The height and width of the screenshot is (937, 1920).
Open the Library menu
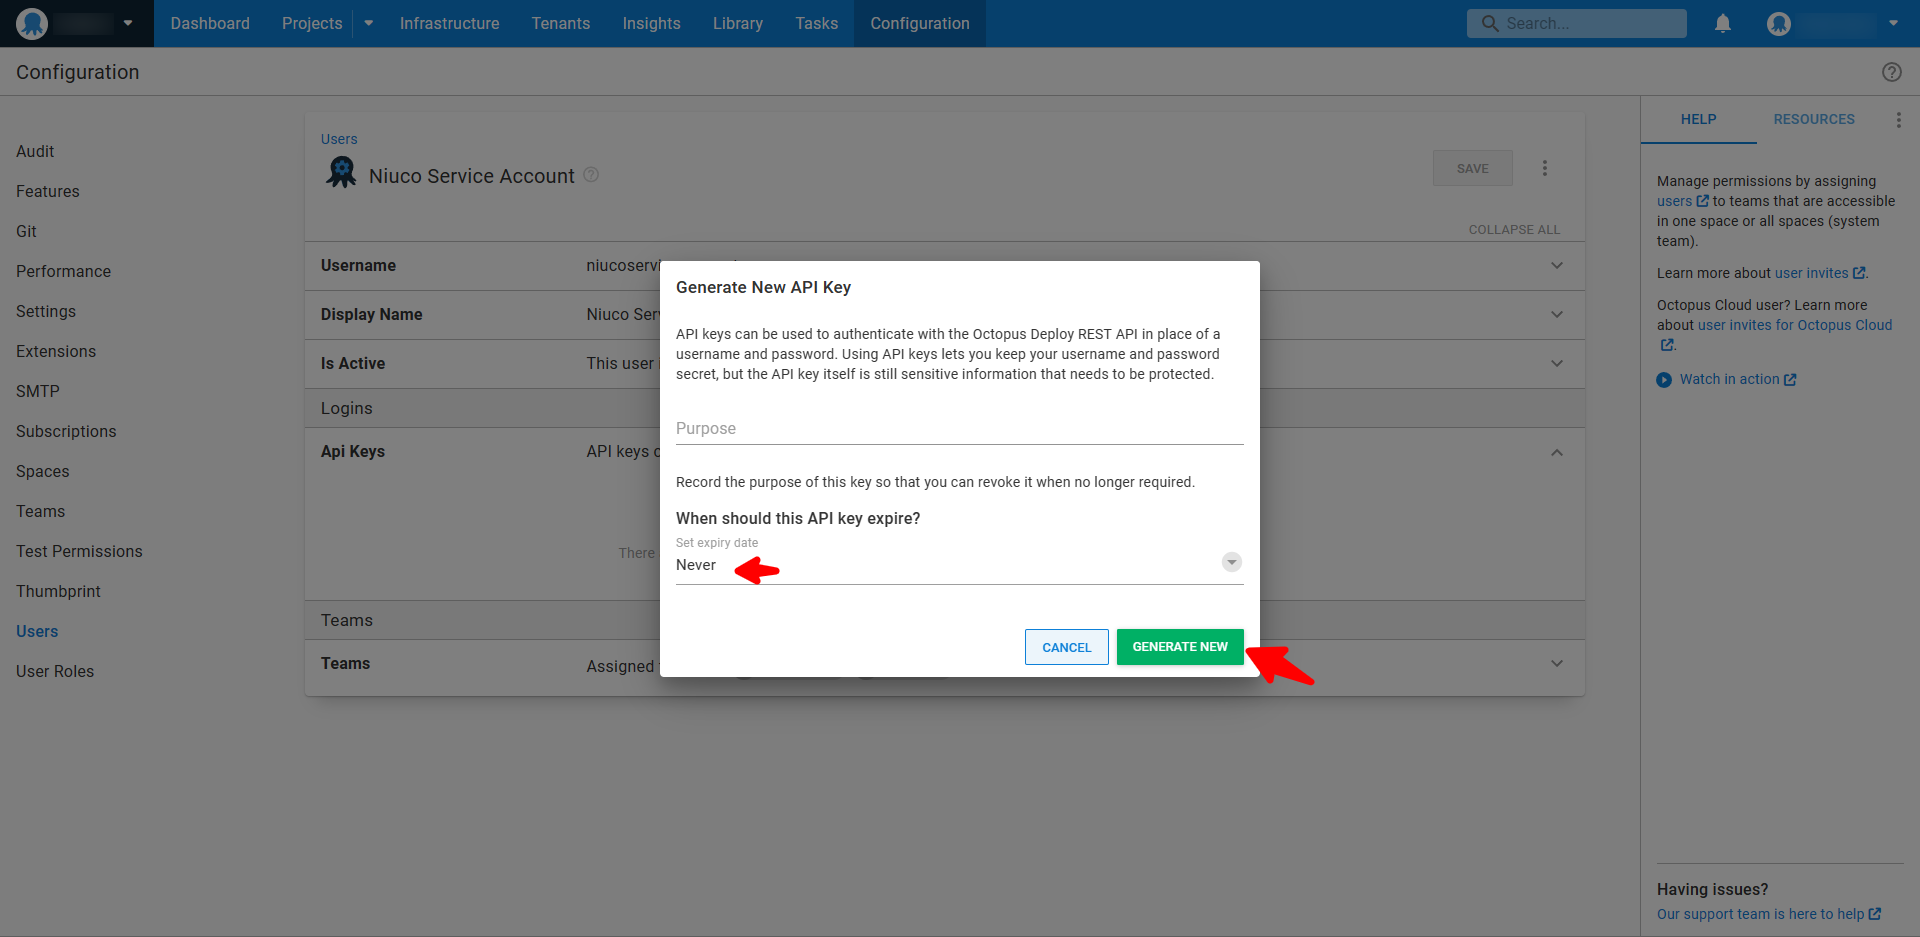(738, 23)
